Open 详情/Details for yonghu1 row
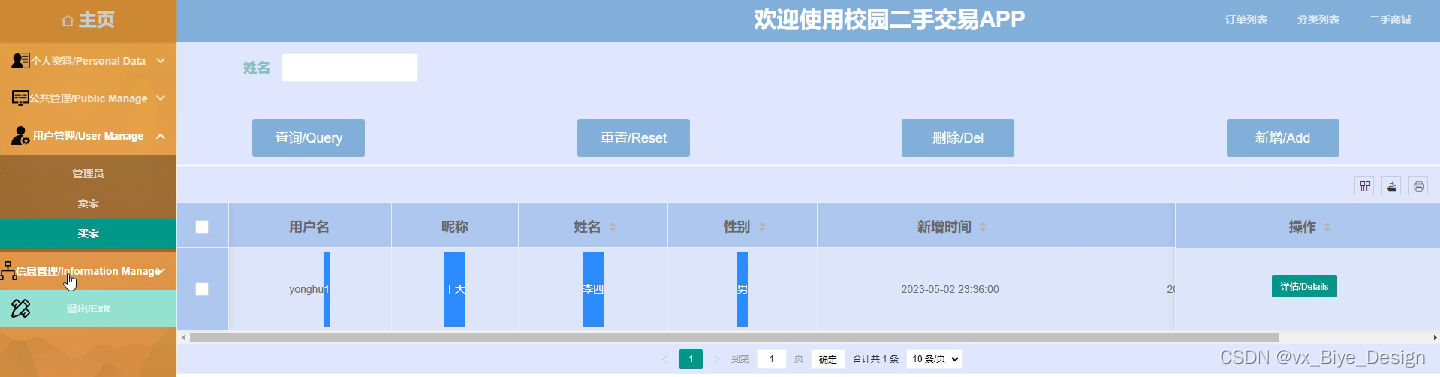 tap(1304, 287)
